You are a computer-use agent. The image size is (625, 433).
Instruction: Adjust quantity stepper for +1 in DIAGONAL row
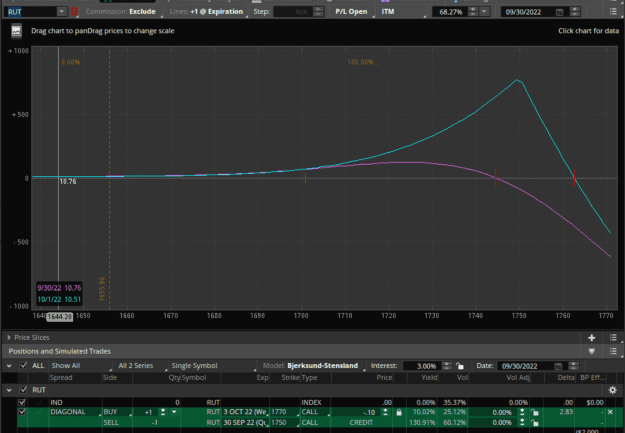tap(163, 412)
